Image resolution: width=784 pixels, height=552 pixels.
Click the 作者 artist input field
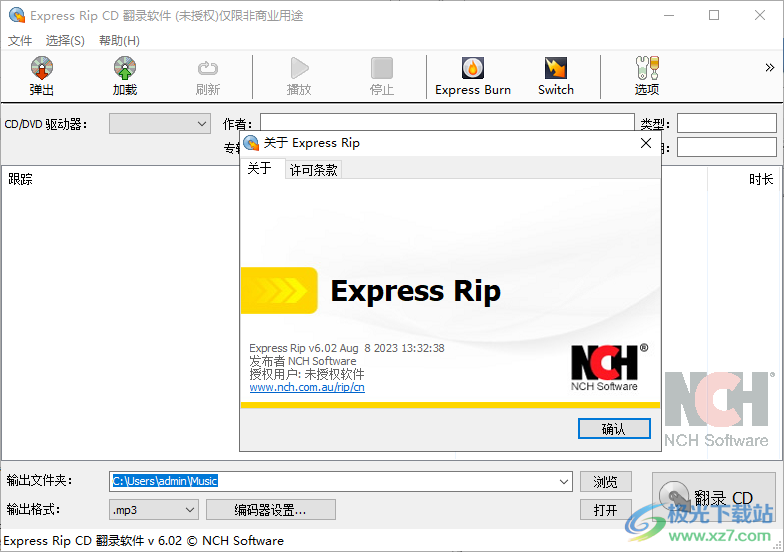click(447, 122)
